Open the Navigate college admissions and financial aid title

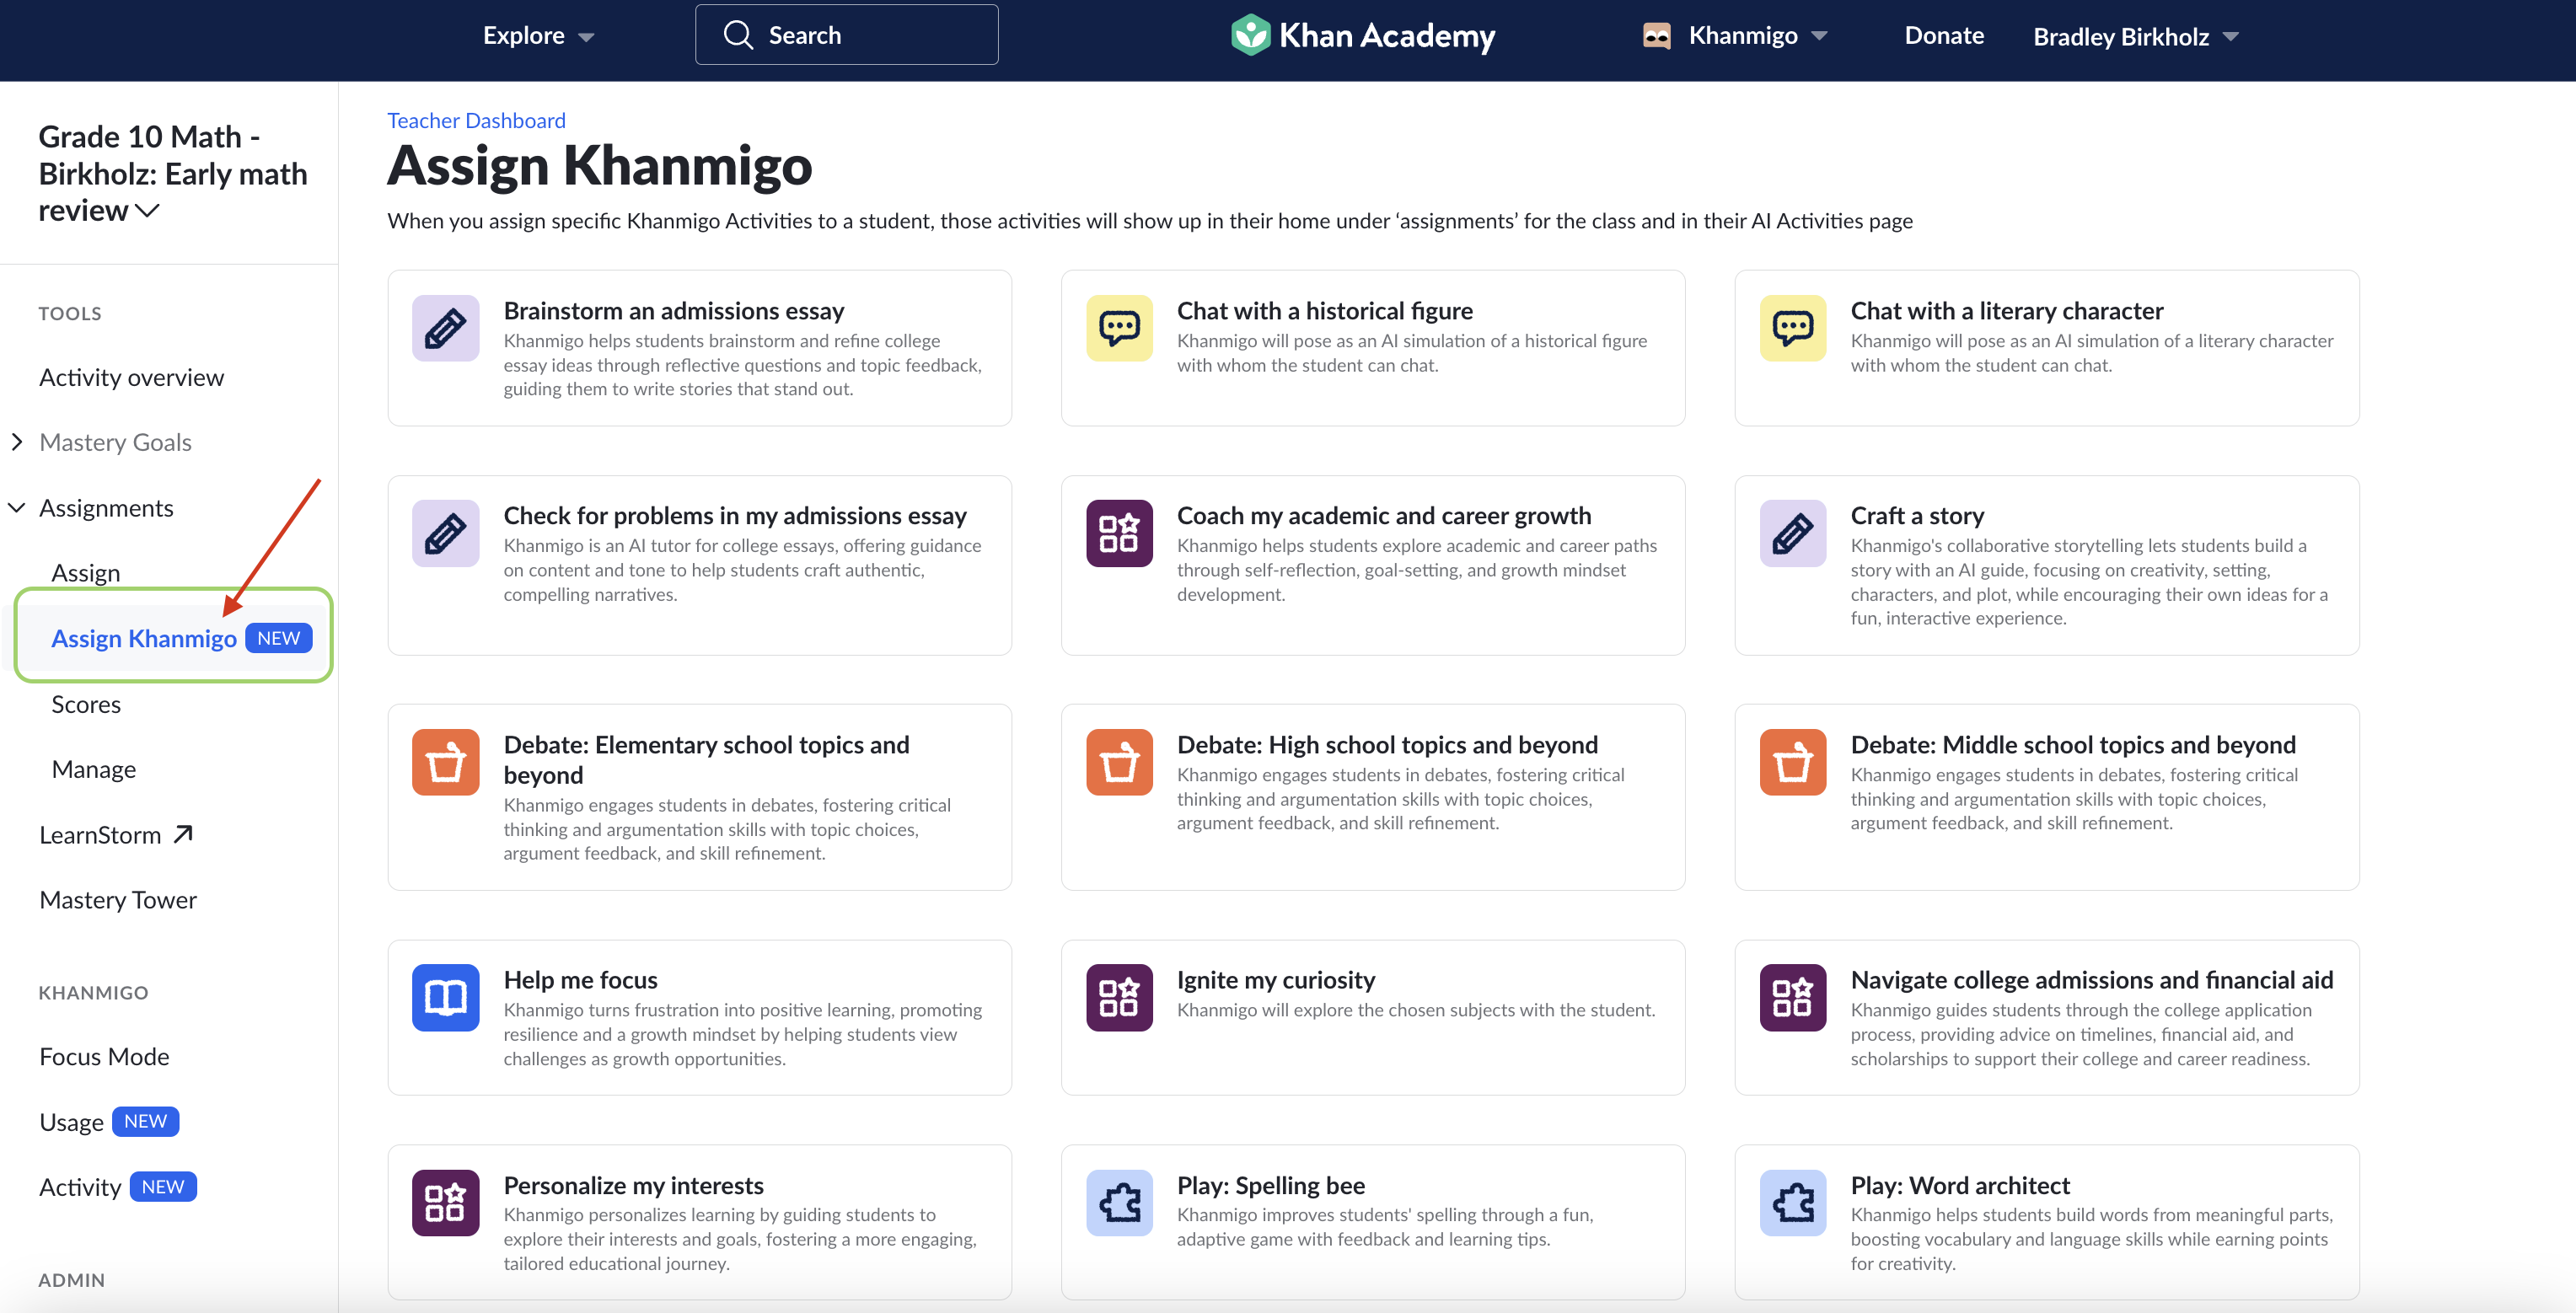2091,980
